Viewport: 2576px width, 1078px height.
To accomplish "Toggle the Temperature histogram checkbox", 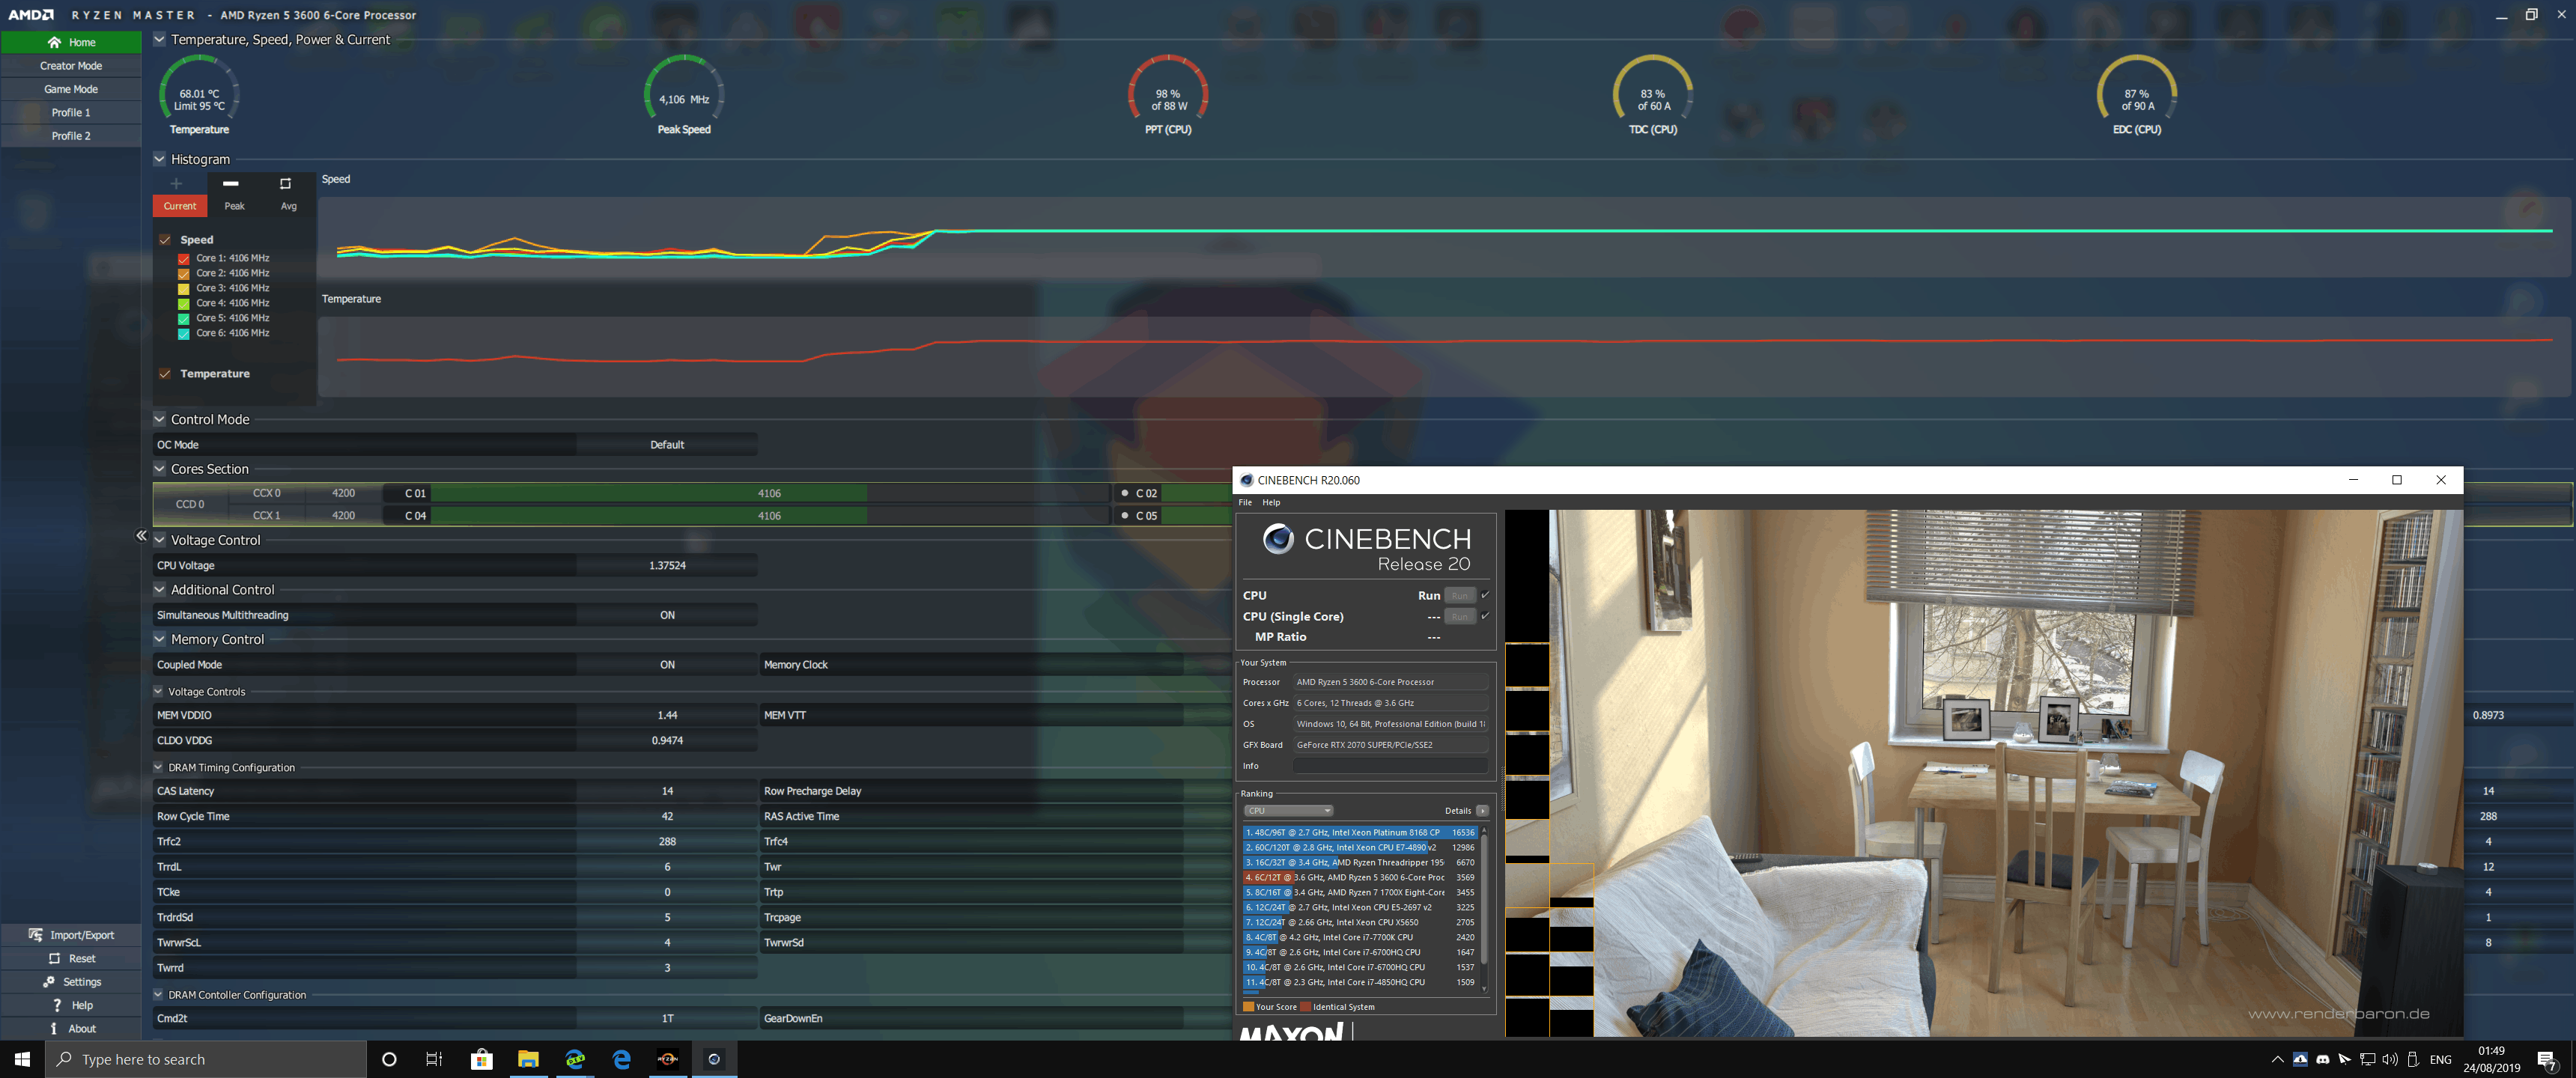I will 165,374.
